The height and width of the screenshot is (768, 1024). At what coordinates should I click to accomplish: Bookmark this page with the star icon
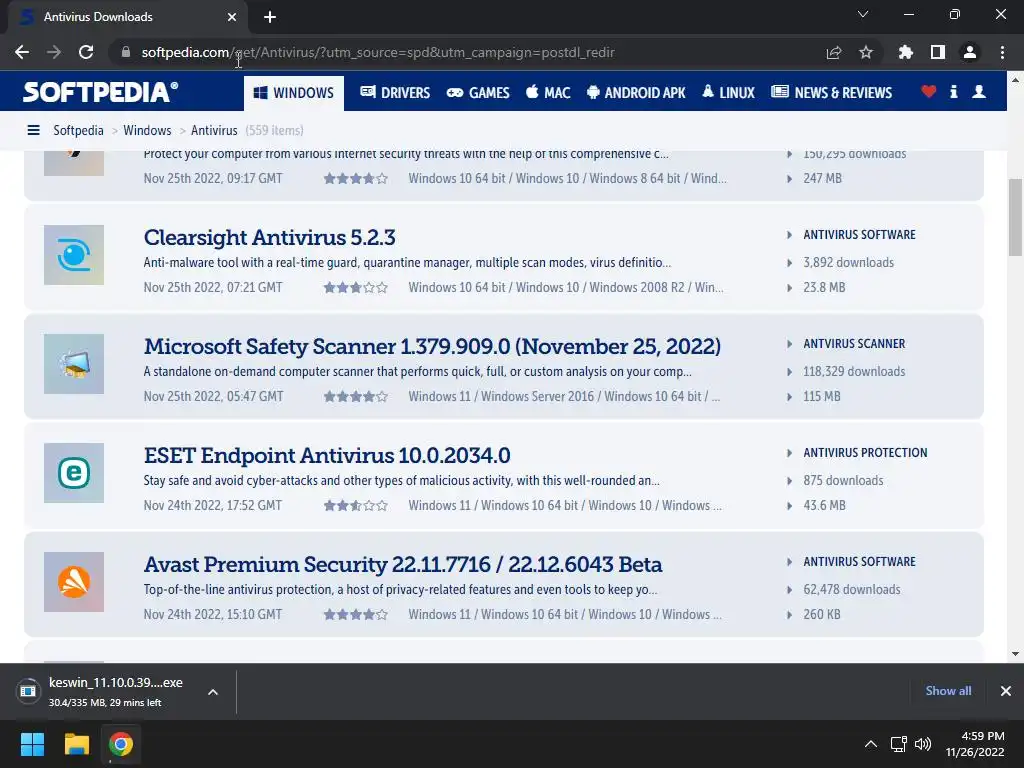pos(866,52)
